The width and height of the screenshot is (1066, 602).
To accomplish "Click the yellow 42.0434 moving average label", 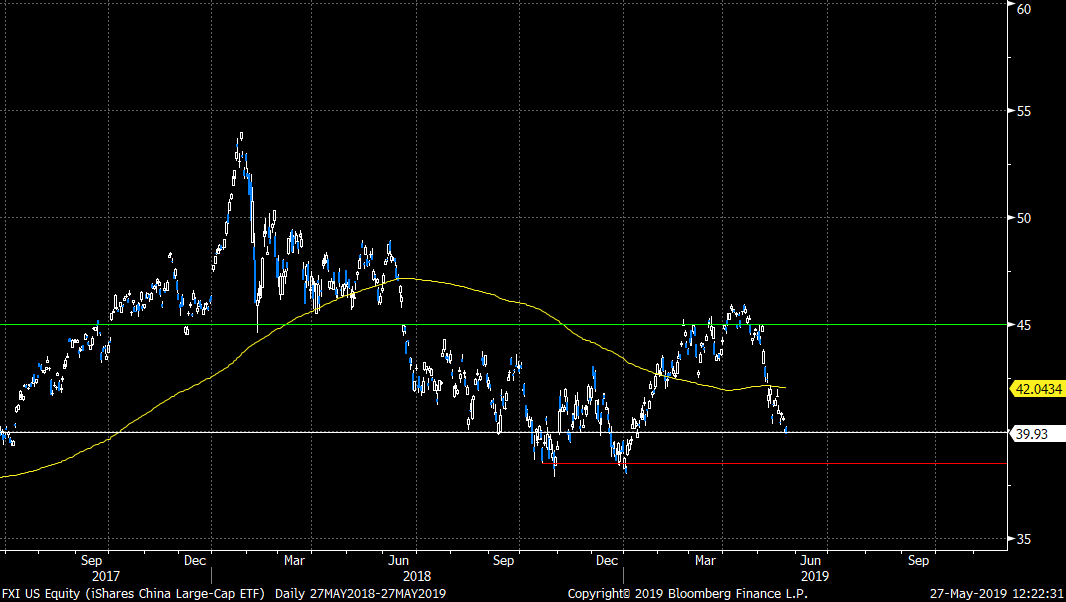I will 1038,389.
